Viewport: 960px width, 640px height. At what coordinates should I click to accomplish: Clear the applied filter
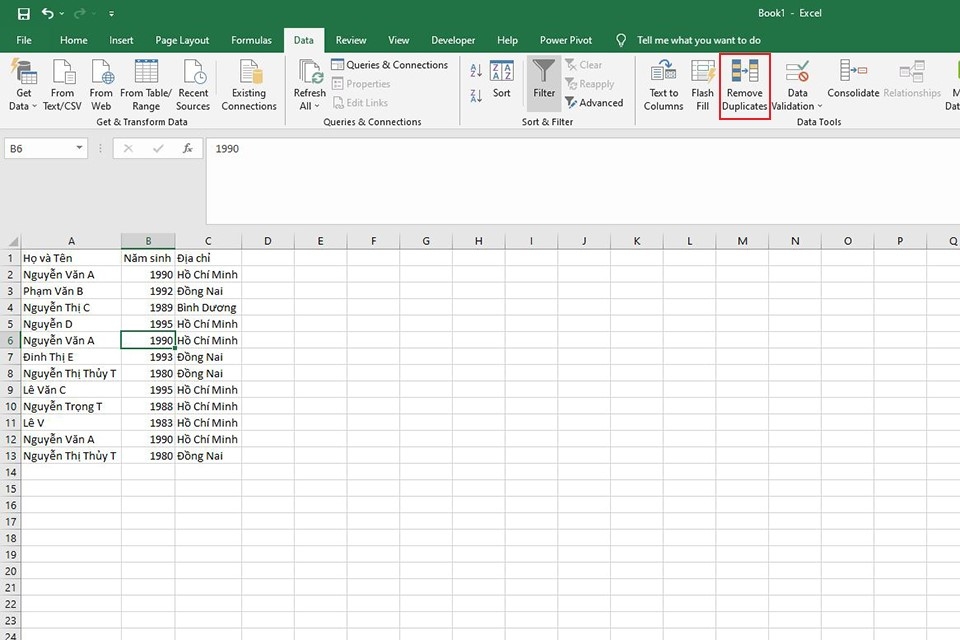[583, 64]
